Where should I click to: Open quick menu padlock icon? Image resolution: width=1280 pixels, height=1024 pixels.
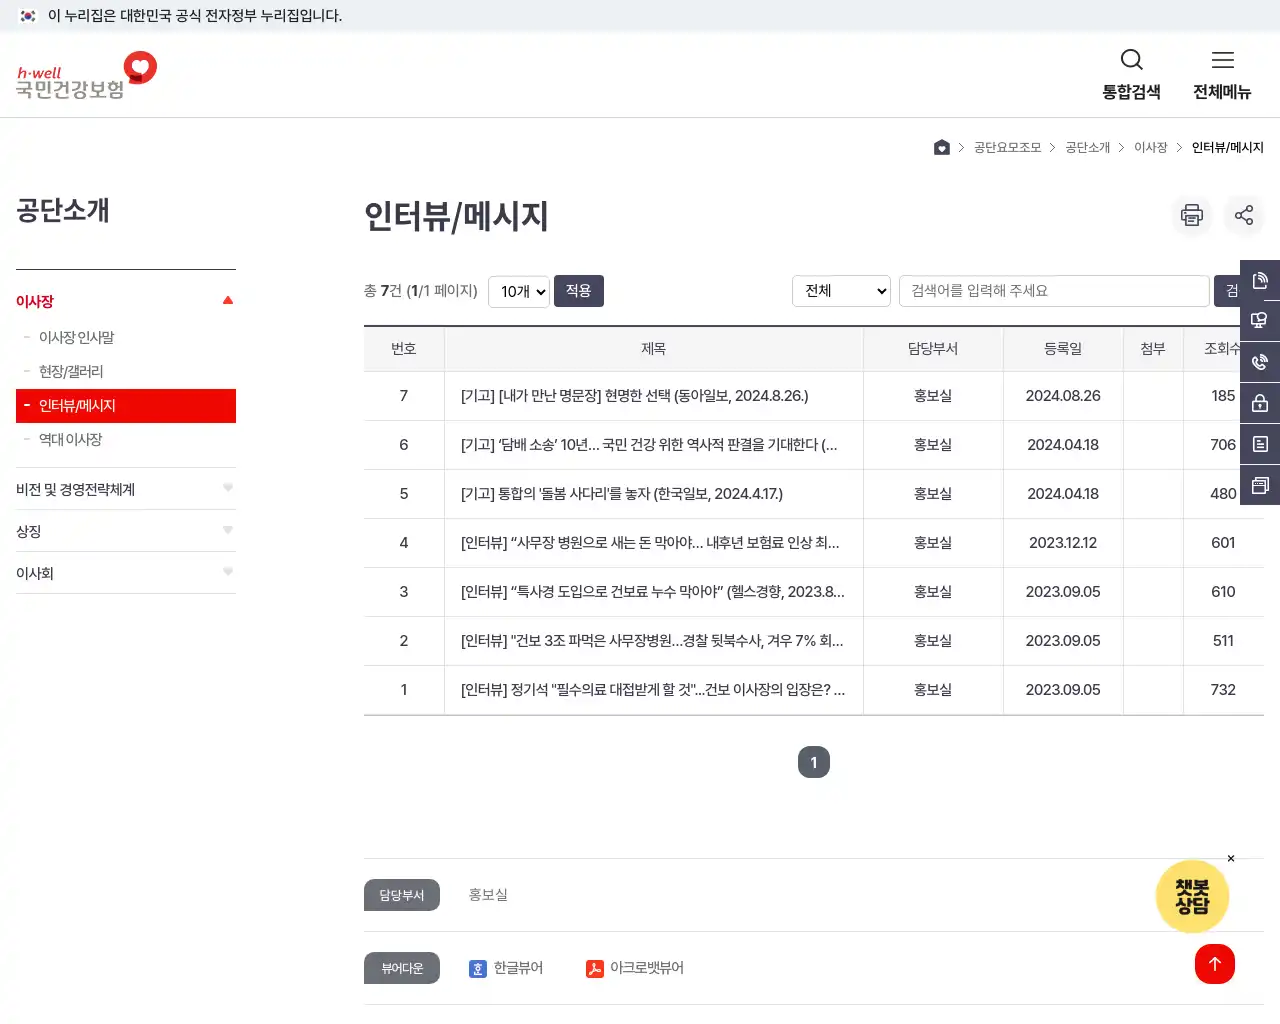(x=1260, y=403)
